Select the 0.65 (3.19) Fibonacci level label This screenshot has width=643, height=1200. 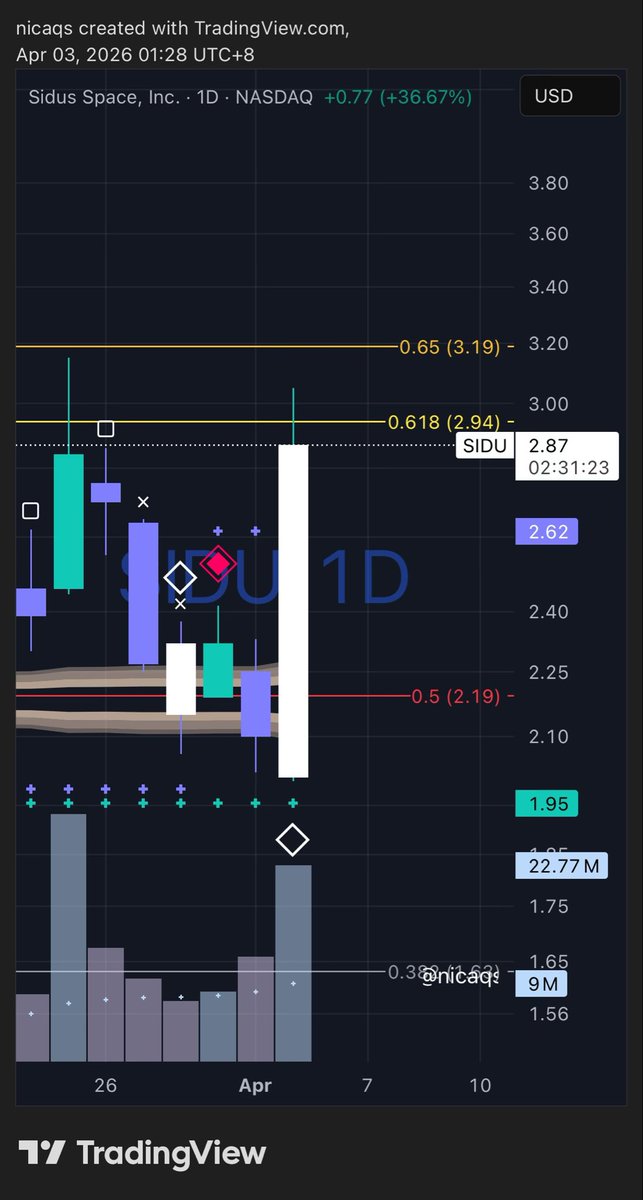[x=450, y=347]
